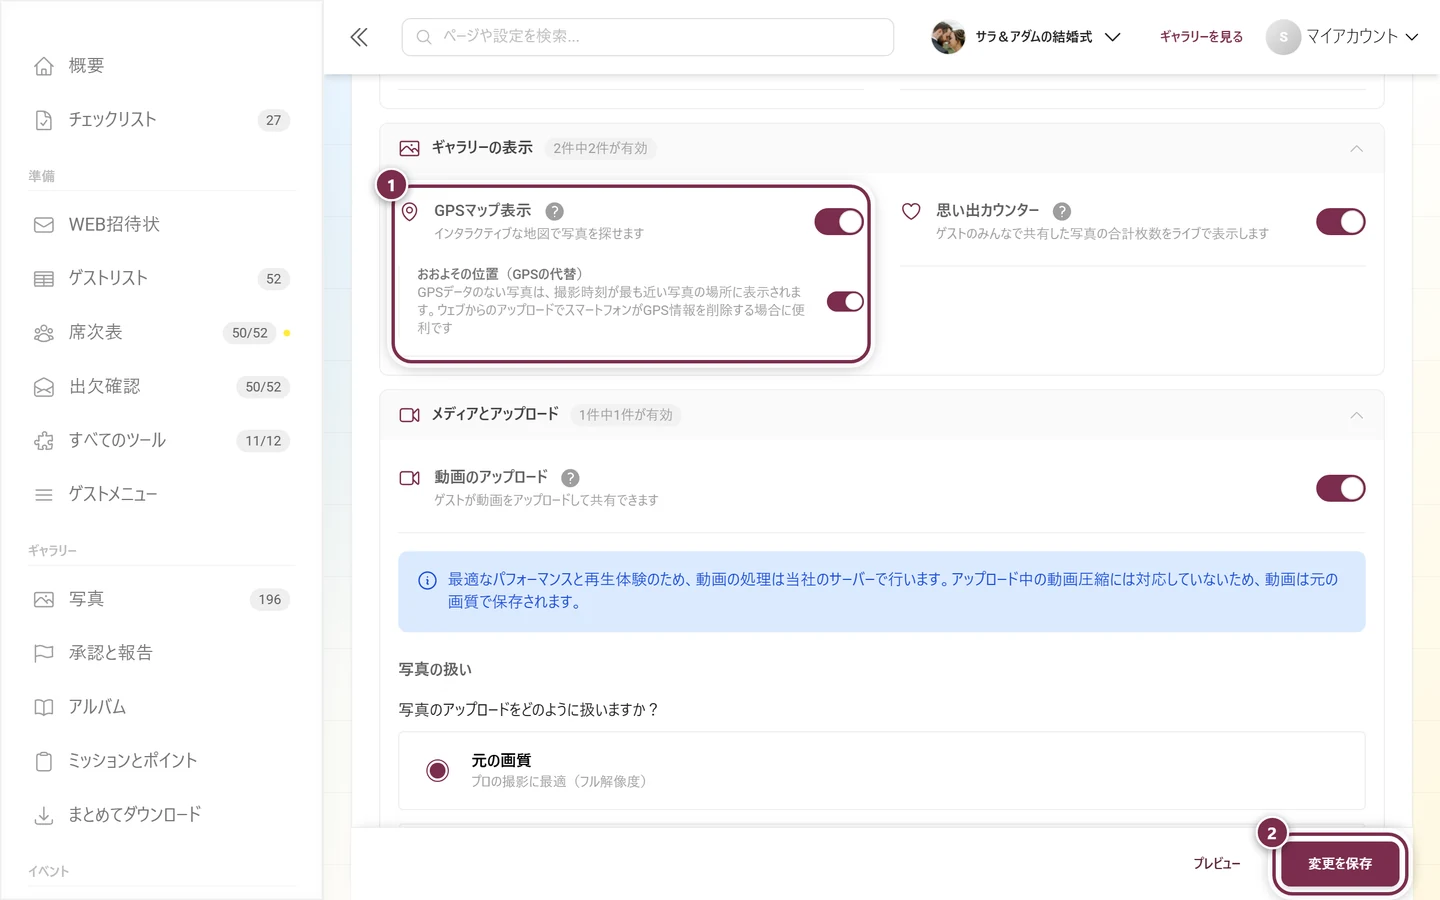This screenshot has height=900, width=1440.
Task: Click the map pin icon for GPSマップ表示
Action: [410, 212]
